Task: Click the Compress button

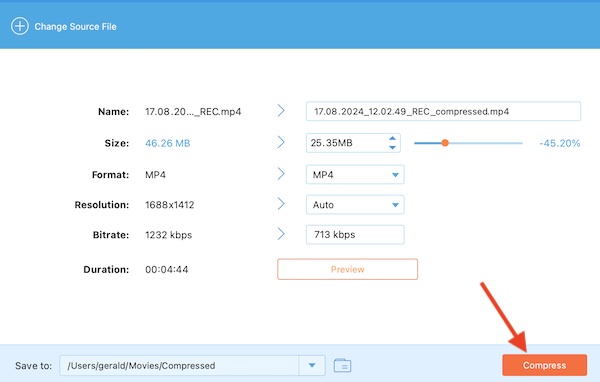Action: (x=544, y=365)
